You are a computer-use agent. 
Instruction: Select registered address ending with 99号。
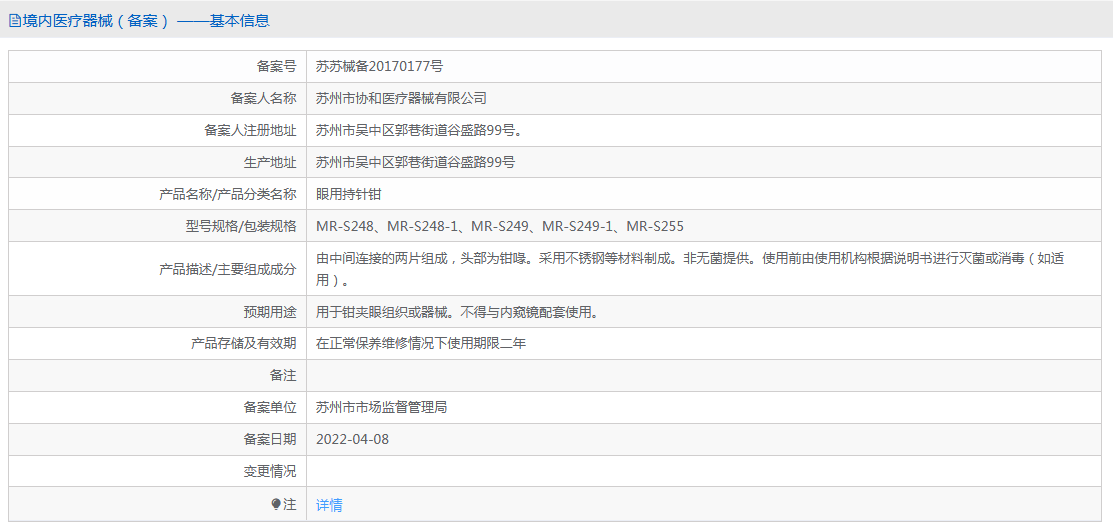[420, 131]
